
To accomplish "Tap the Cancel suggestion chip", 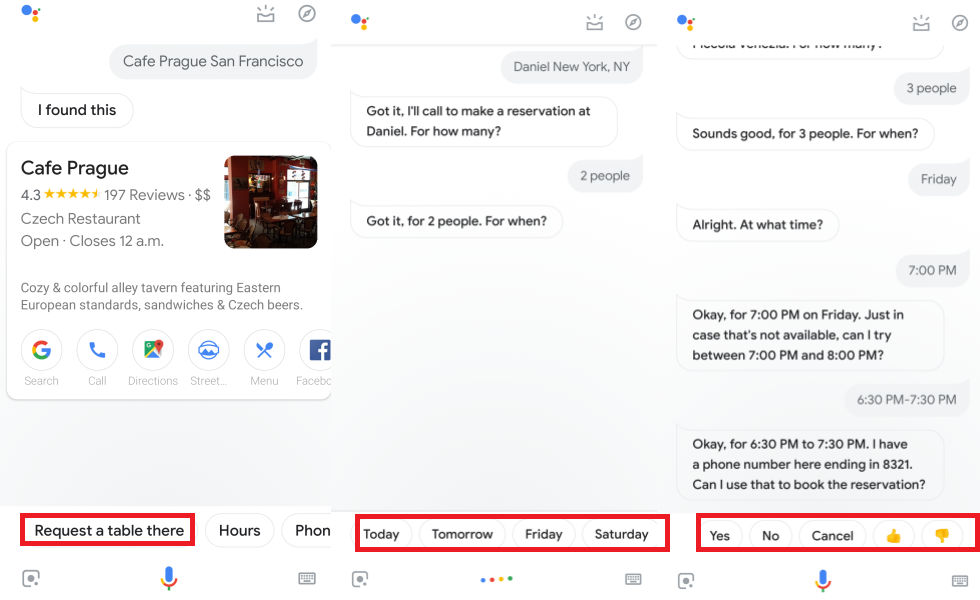I will (832, 536).
